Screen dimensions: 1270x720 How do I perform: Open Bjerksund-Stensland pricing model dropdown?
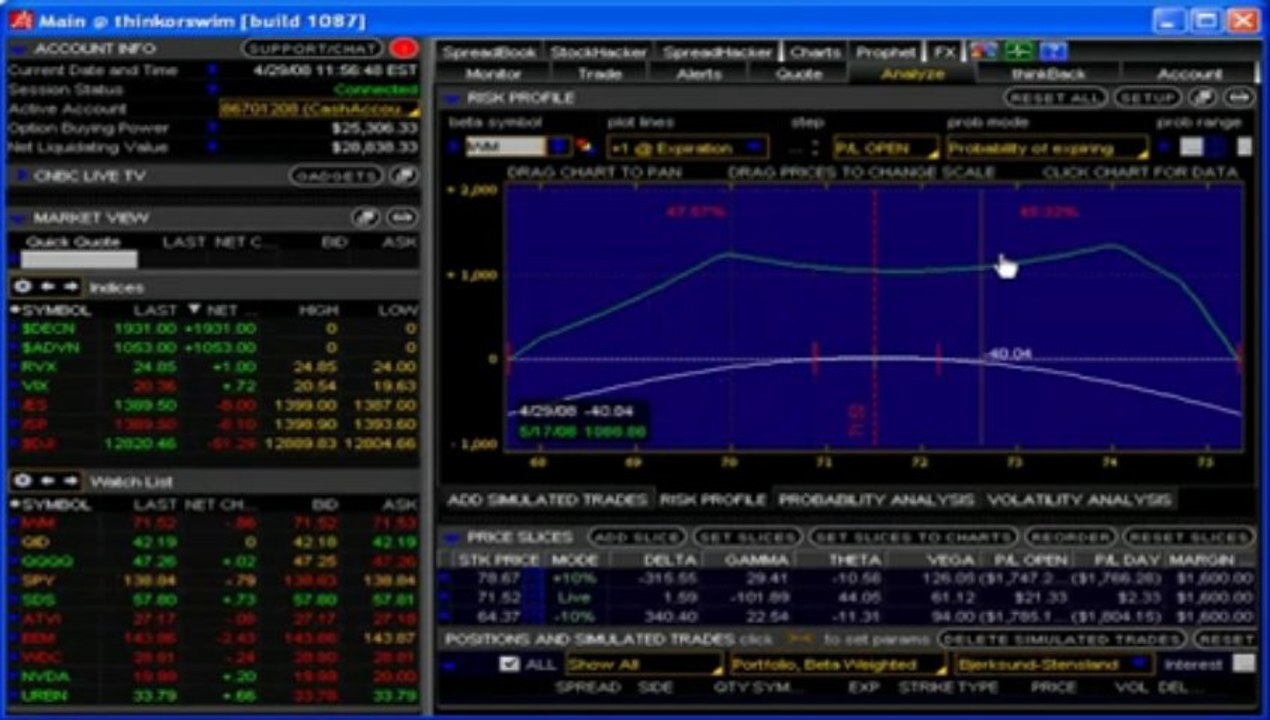(x=1053, y=664)
